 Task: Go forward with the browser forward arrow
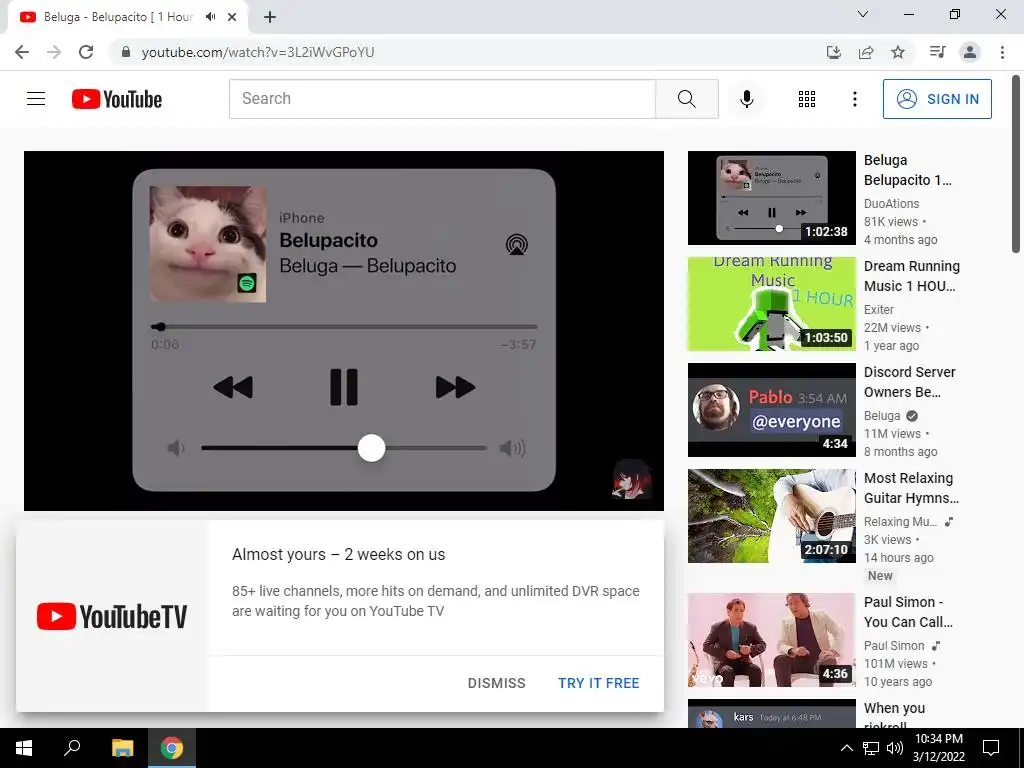click(54, 52)
